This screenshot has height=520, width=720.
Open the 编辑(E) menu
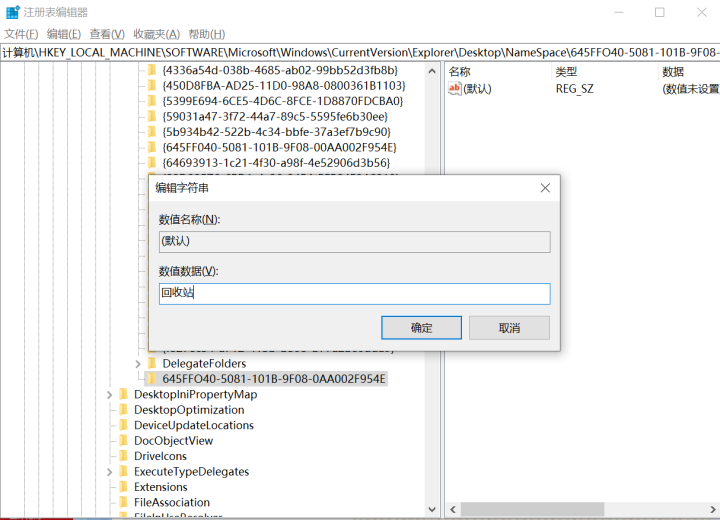64,34
